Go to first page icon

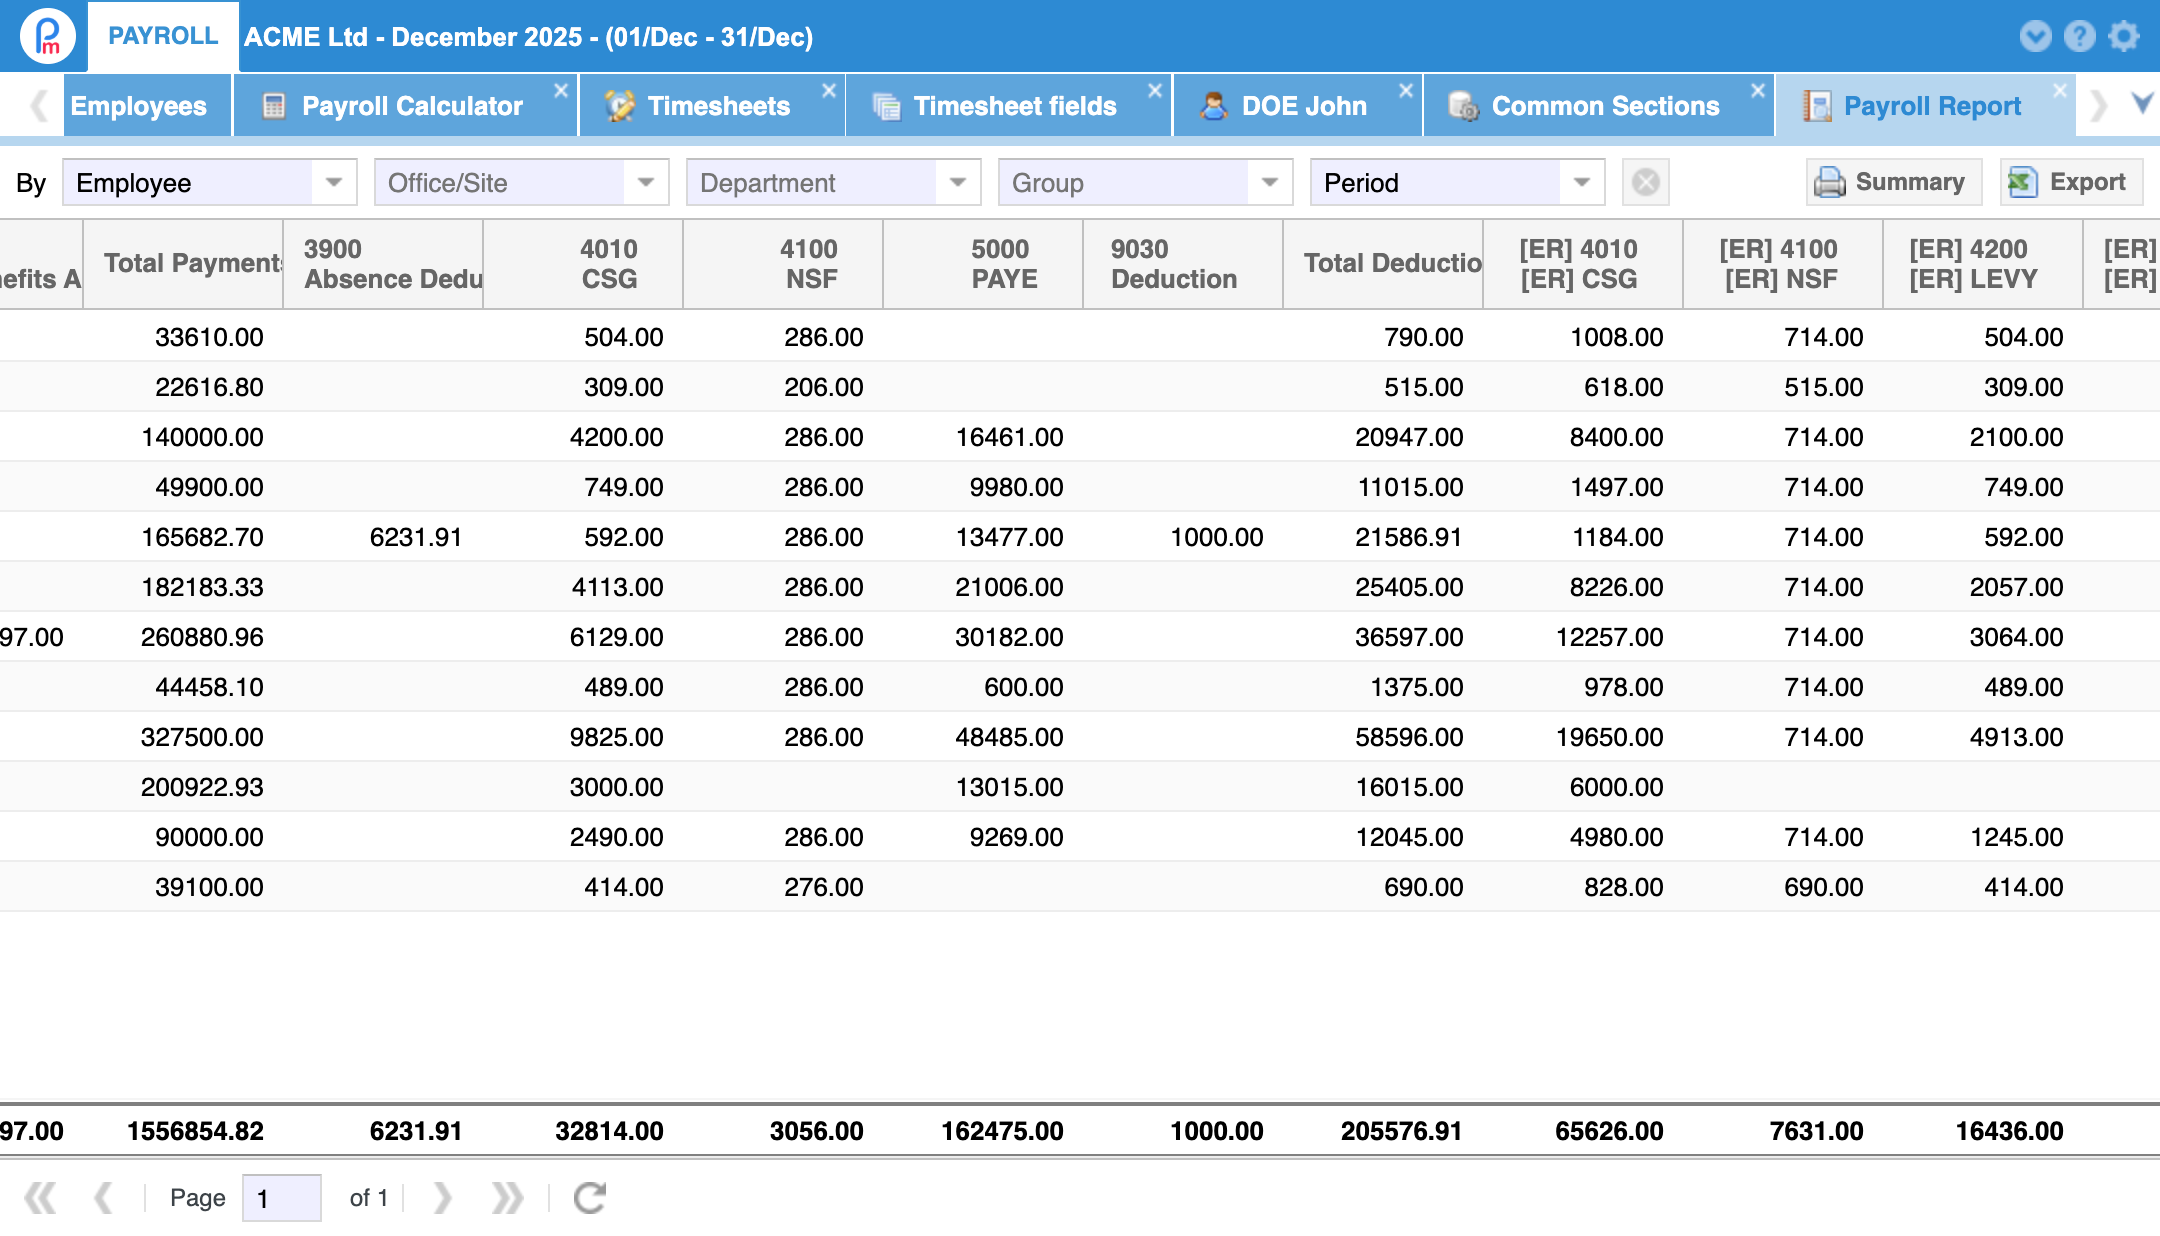tap(40, 1197)
